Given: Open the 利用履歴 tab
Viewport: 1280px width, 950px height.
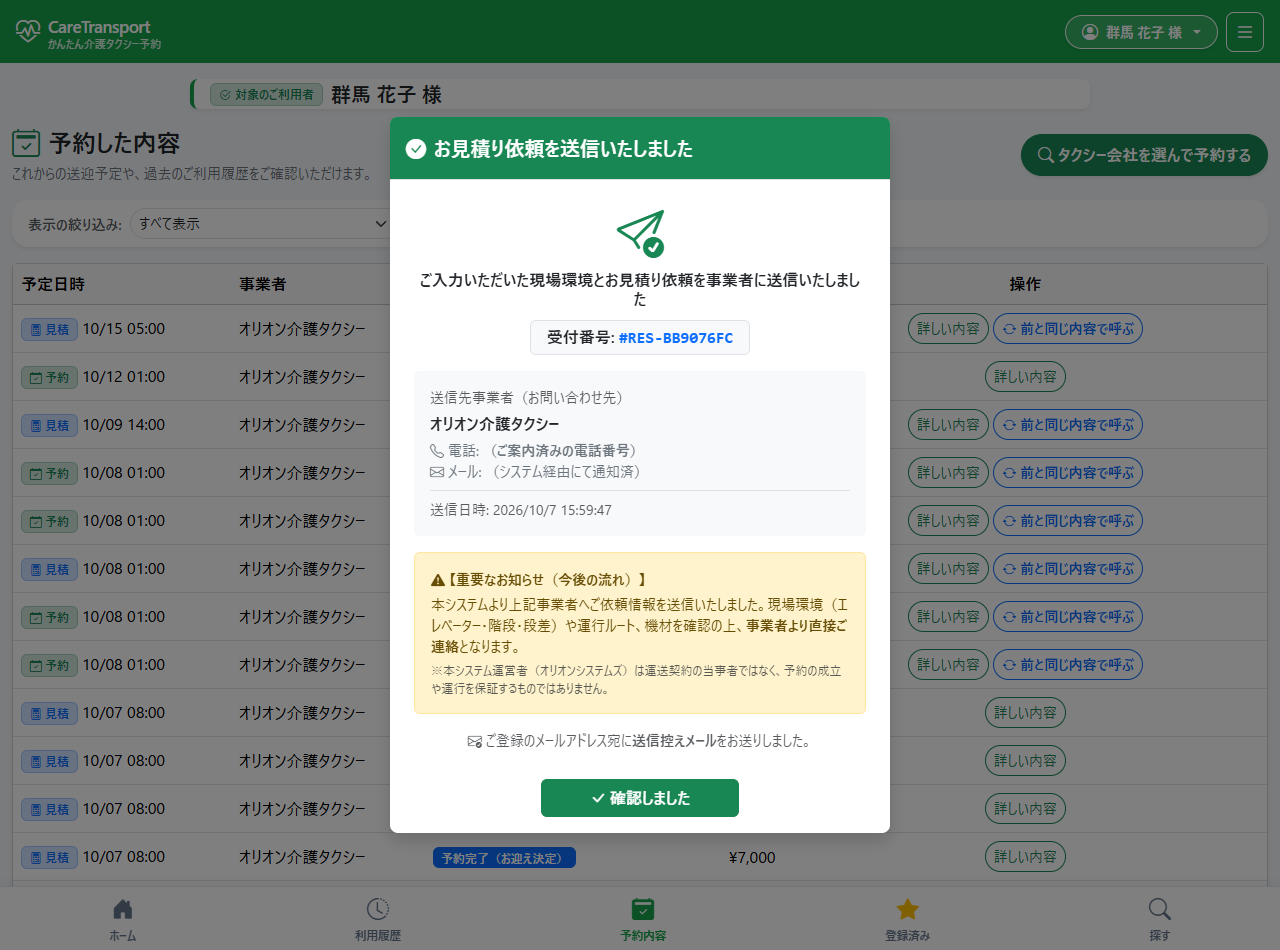Looking at the screenshot, I should [x=378, y=920].
